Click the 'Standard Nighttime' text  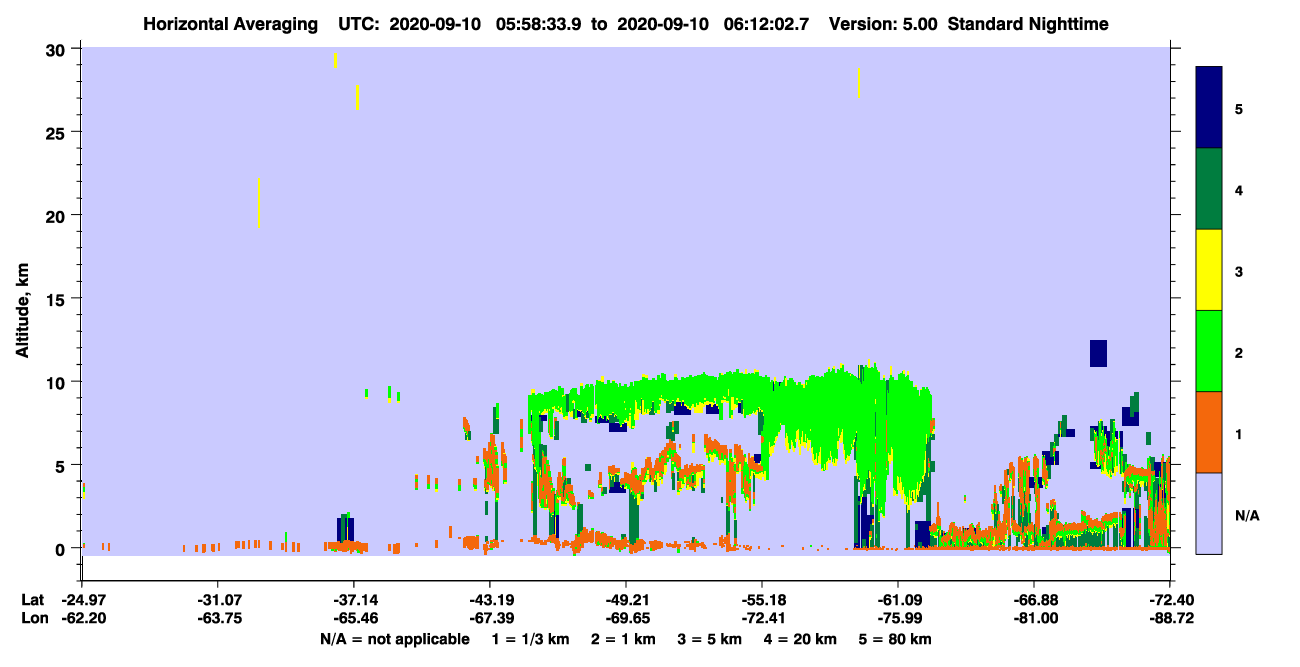pyautogui.click(x=1029, y=24)
